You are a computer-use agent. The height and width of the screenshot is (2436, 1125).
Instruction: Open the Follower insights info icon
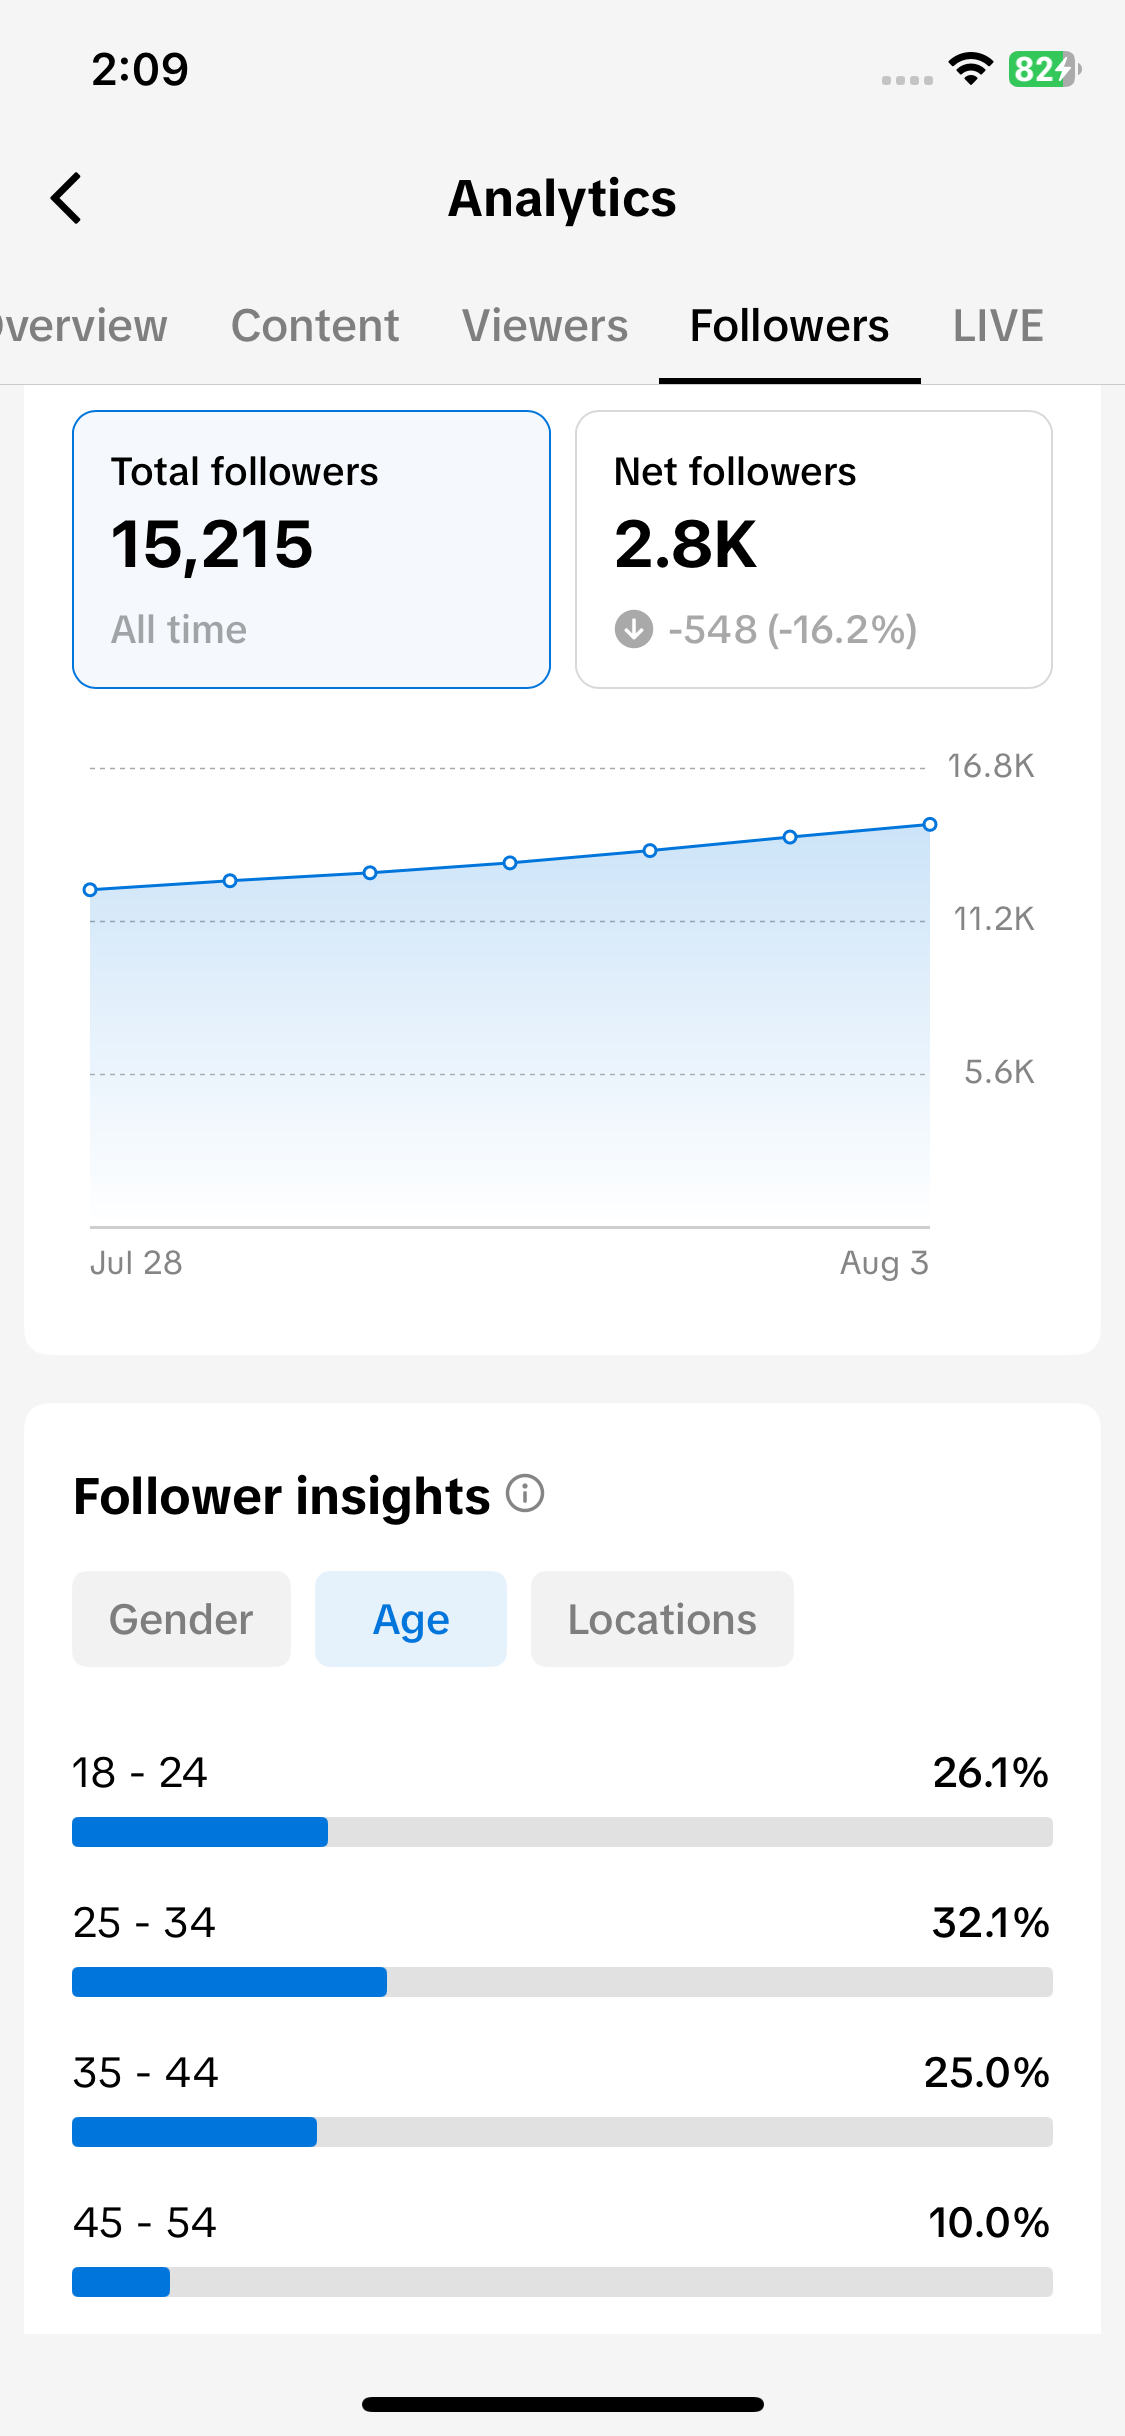525,1494
